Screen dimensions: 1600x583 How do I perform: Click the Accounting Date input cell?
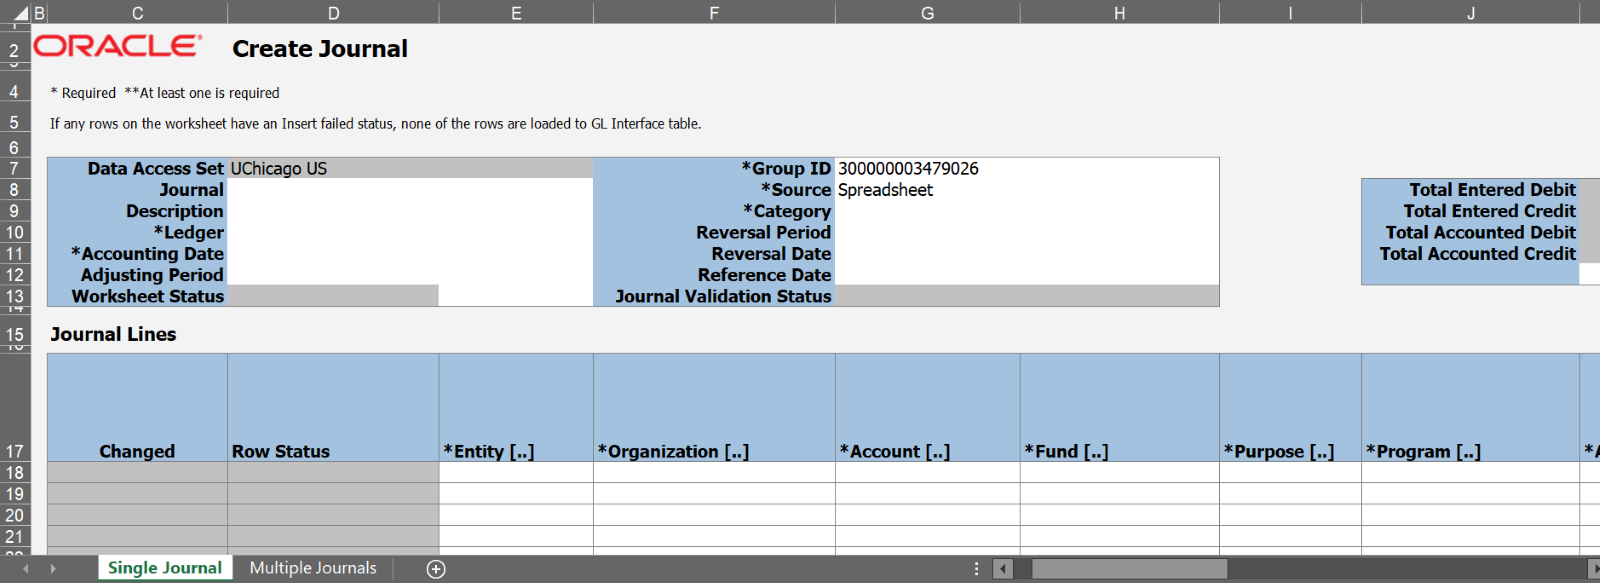tap(410, 254)
